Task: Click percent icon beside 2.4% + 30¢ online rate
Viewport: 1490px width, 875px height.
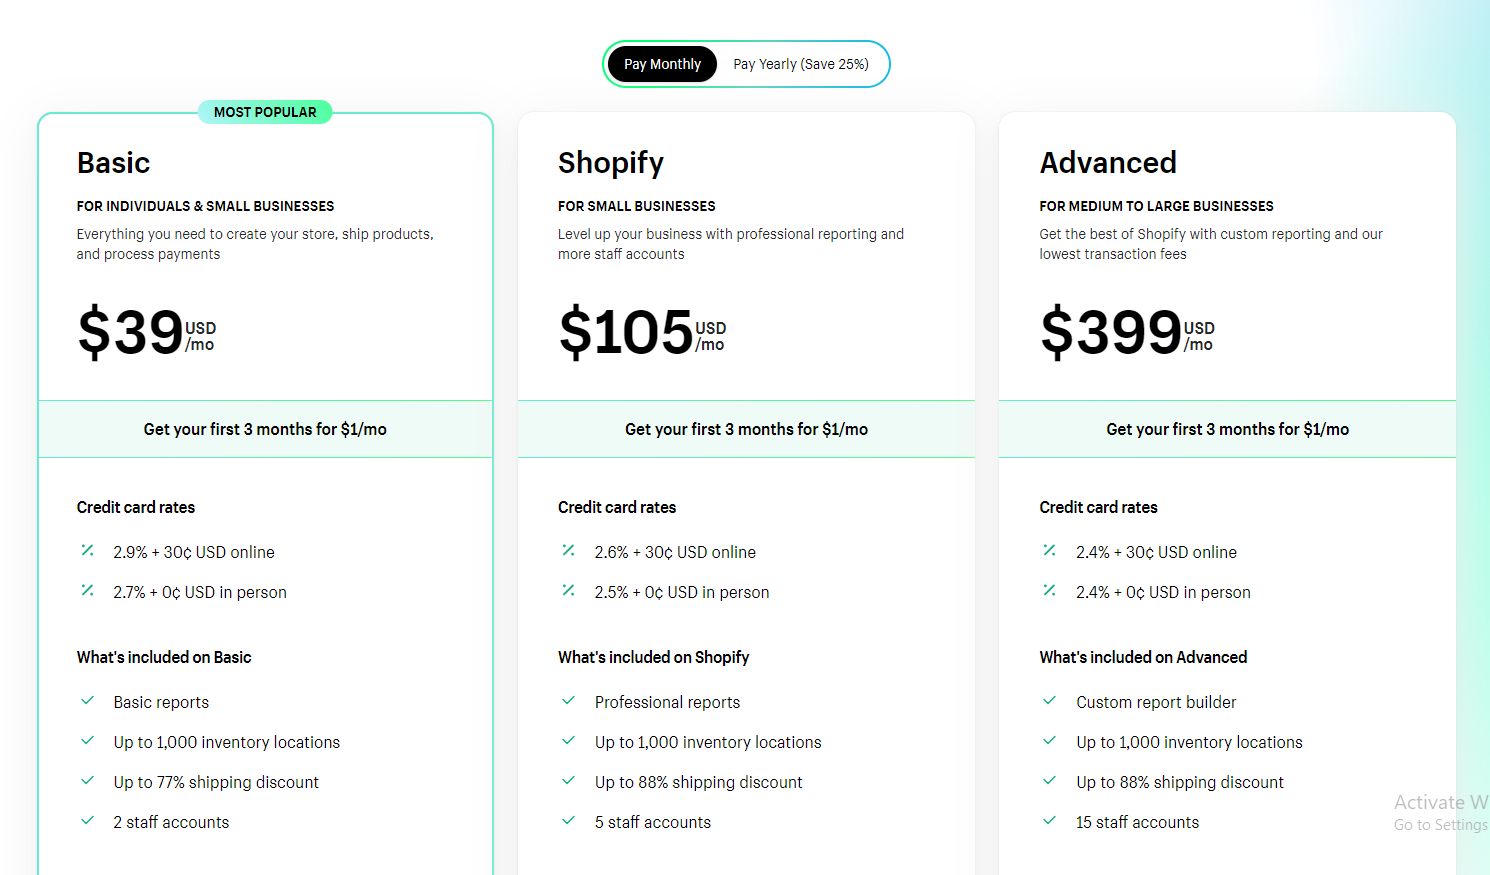Action: tap(1050, 550)
